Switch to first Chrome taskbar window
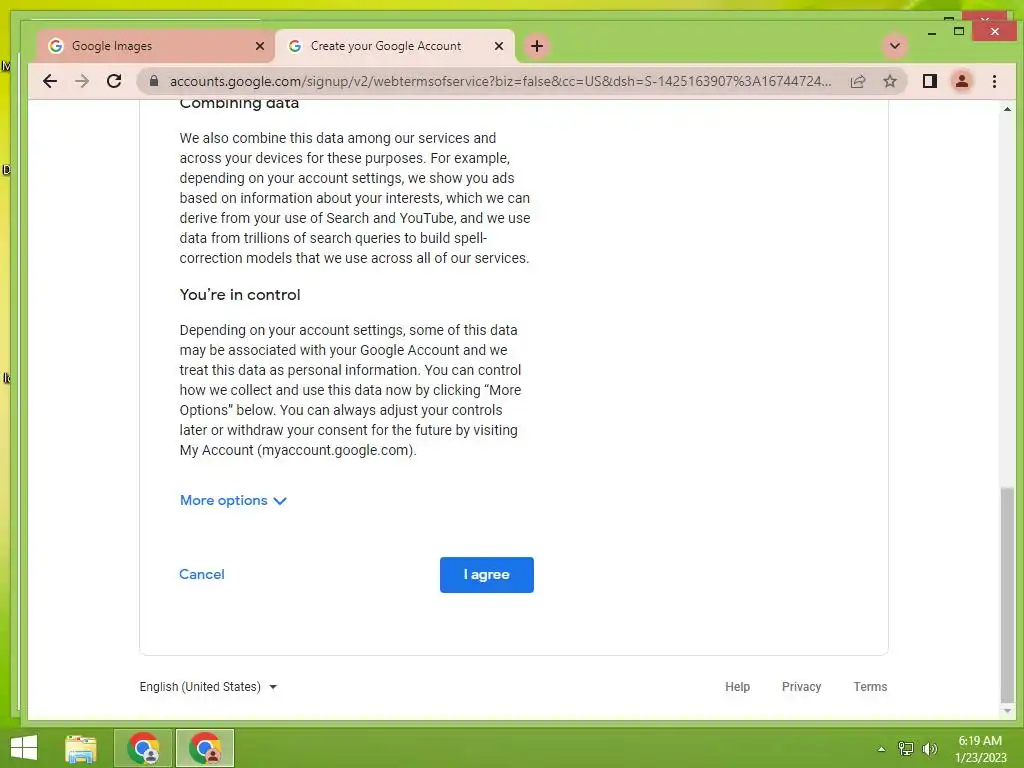The height and width of the screenshot is (768, 1024). point(143,748)
